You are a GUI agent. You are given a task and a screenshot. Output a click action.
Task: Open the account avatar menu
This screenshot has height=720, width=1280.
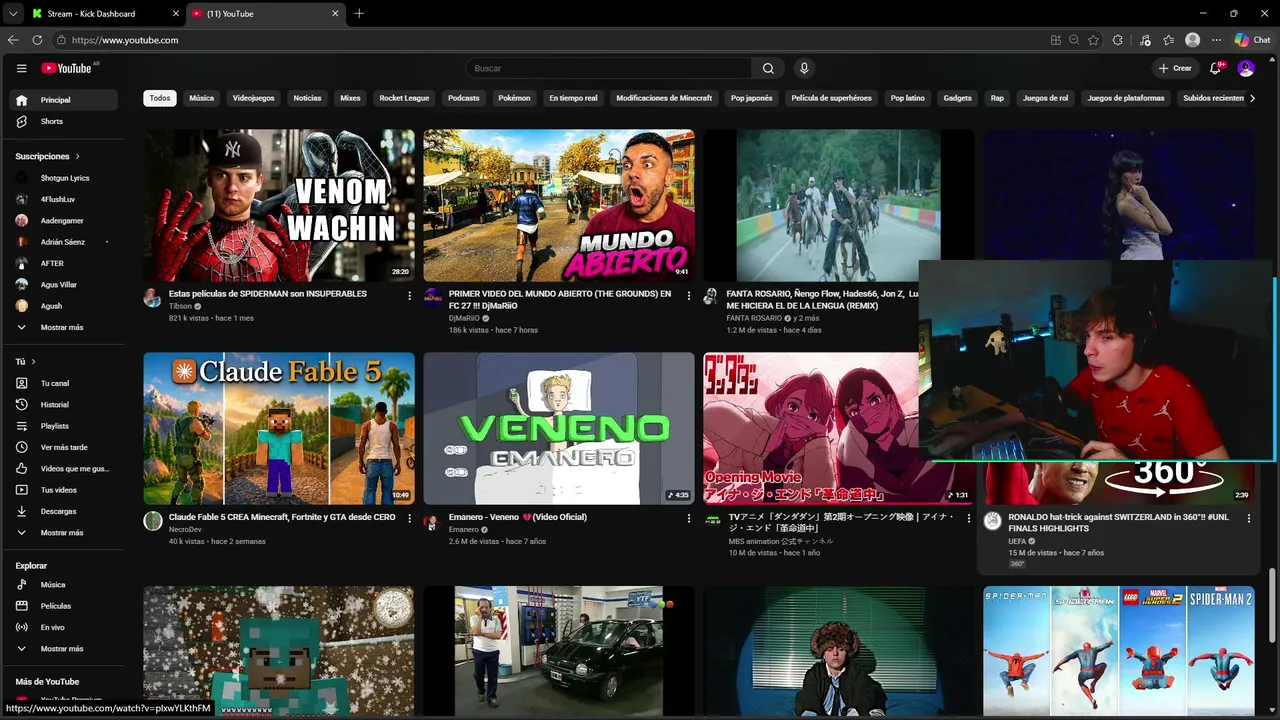pos(1246,68)
